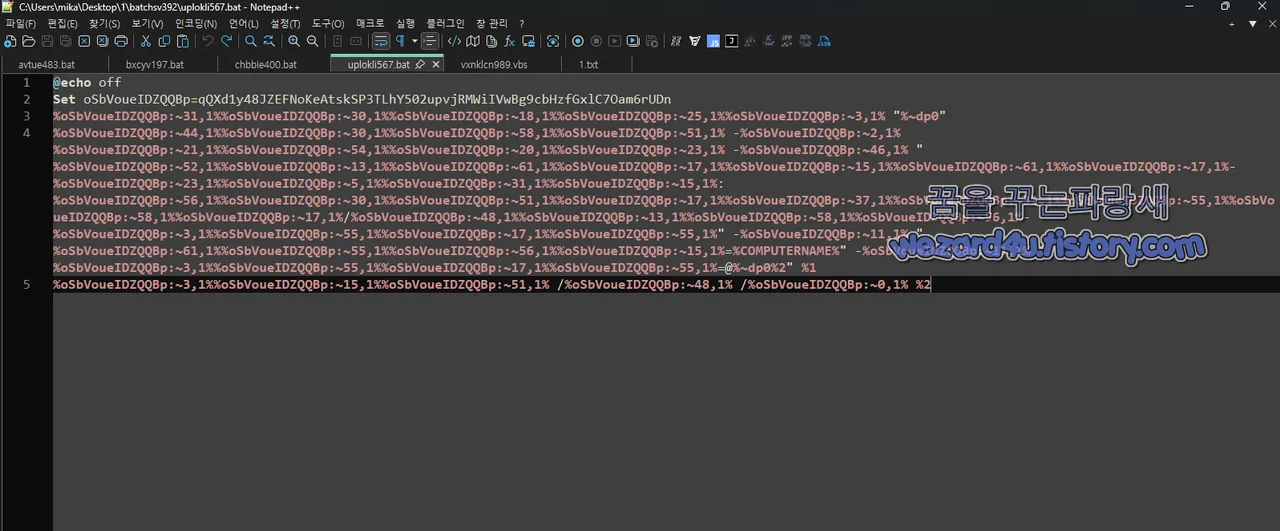Close all documents from the toolbar
Viewport: 1280px width, 531px height.
tap(102, 41)
